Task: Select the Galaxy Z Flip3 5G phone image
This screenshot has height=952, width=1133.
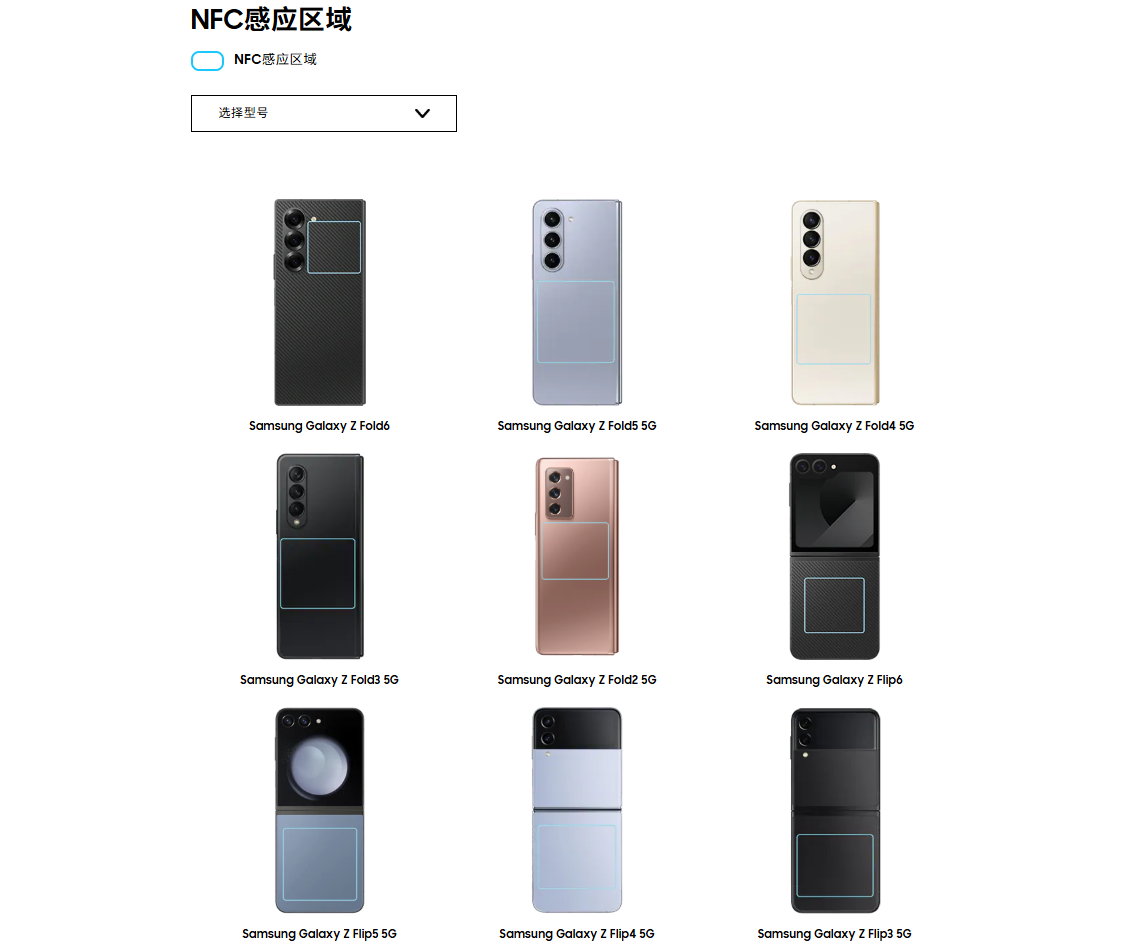Action: pos(835,810)
